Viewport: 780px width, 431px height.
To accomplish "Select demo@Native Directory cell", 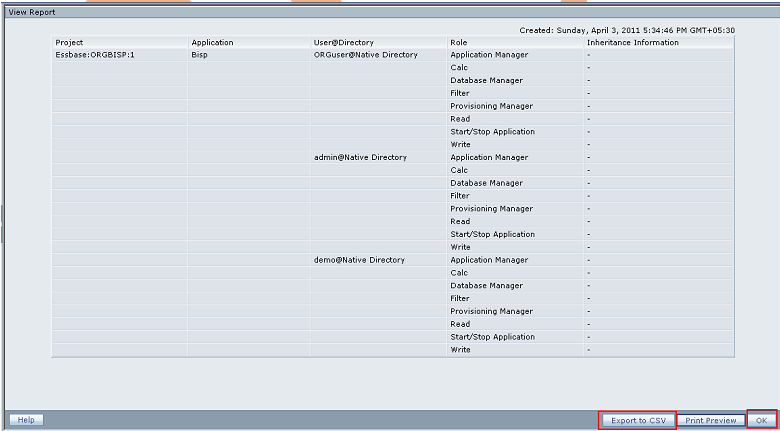I will [378, 260].
